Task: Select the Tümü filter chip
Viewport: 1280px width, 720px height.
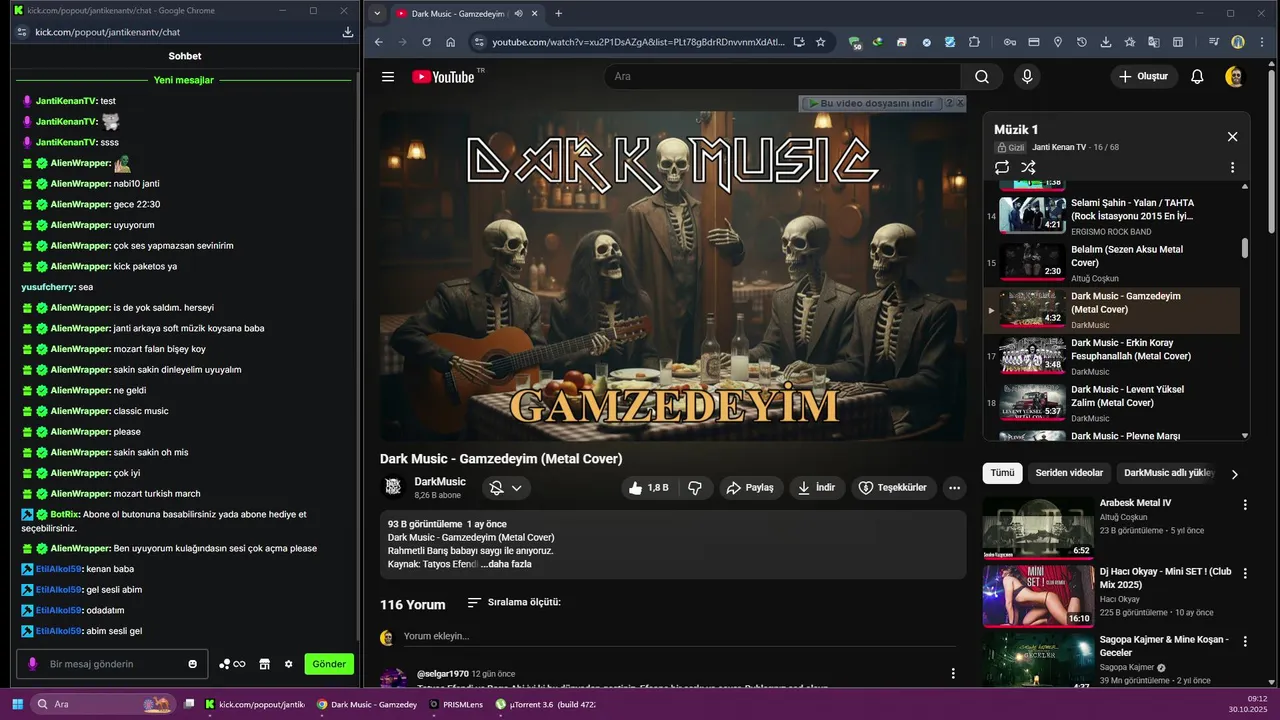Action: (x=1002, y=473)
